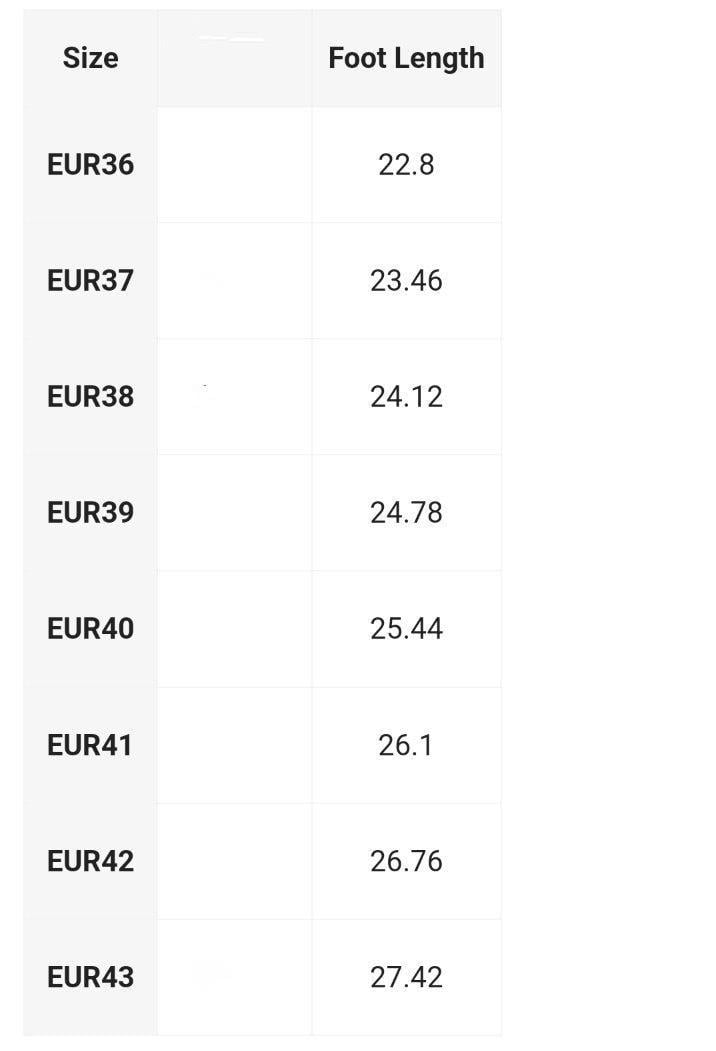Select the EUR43 size label
This screenshot has width=716, height=1051.
point(90,977)
